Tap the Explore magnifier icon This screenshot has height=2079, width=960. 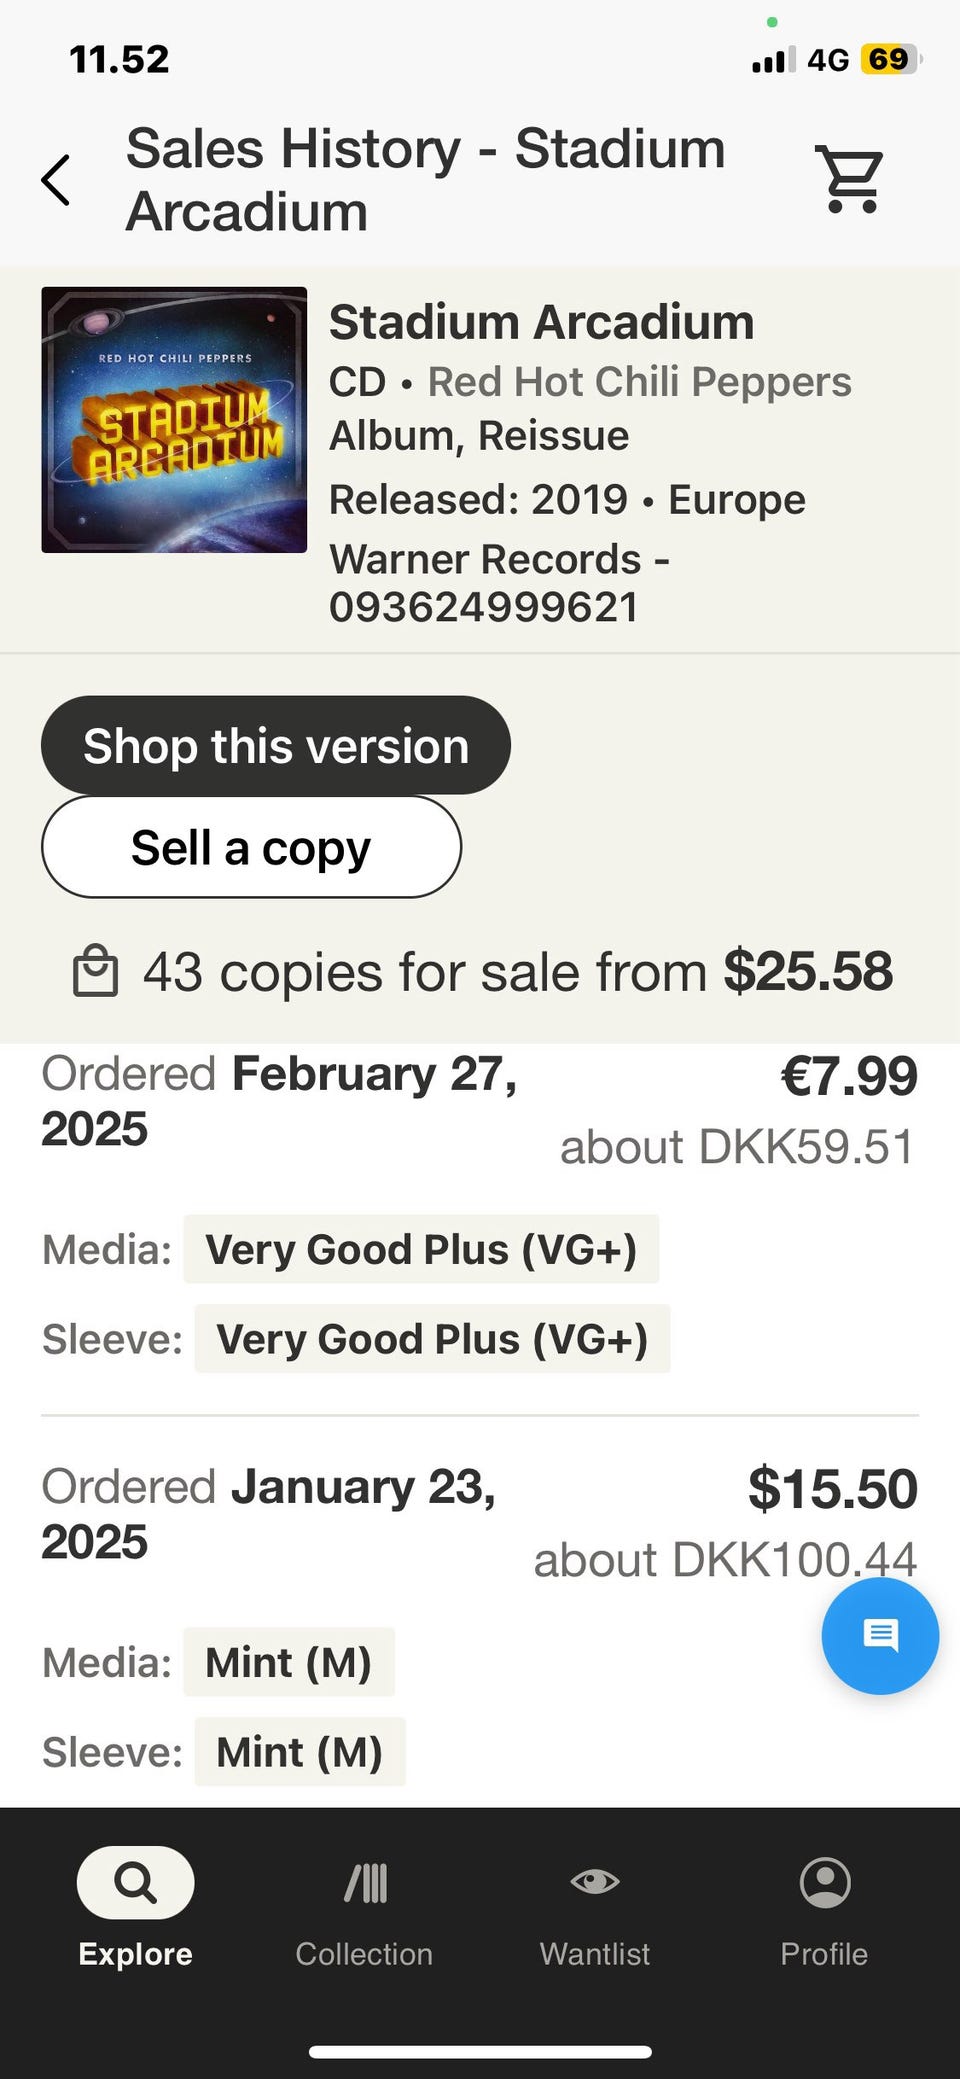[135, 1883]
